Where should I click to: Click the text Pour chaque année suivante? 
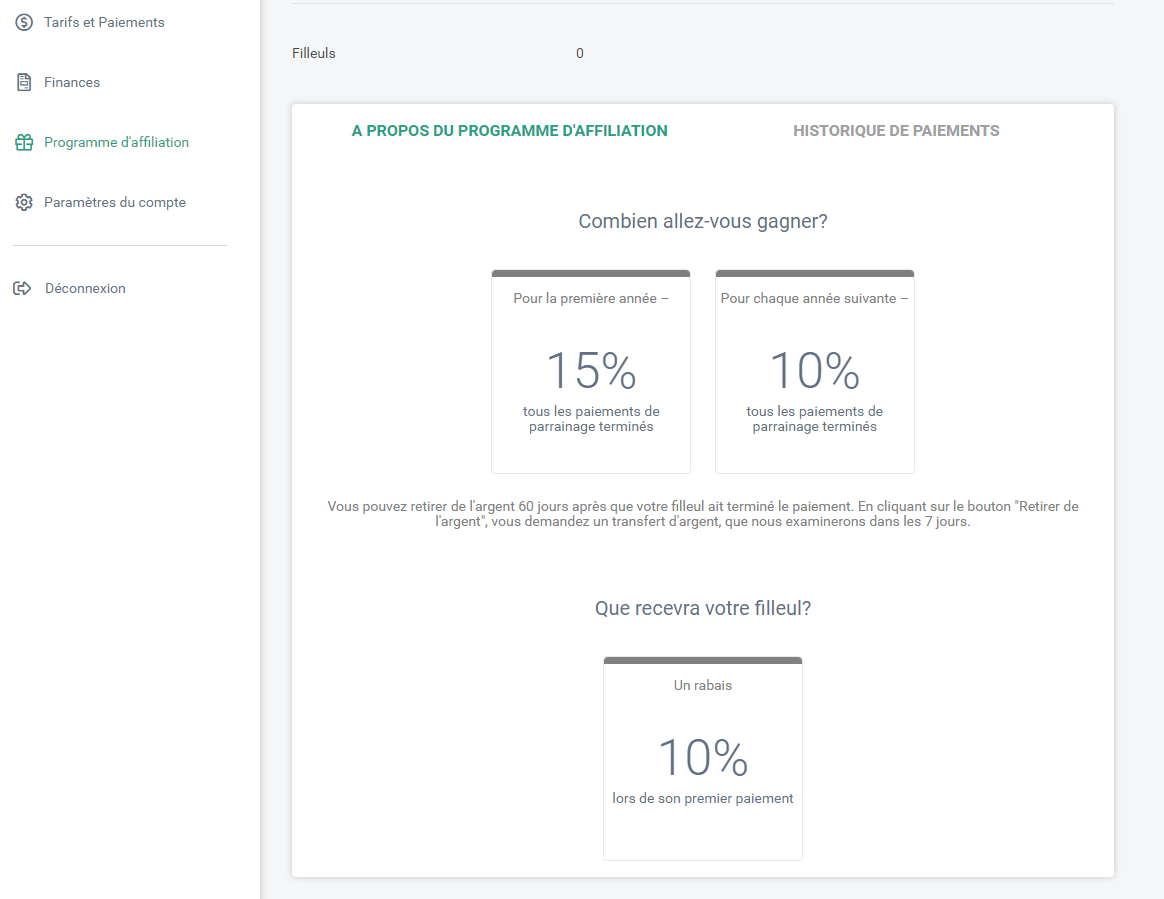(x=814, y=298)
